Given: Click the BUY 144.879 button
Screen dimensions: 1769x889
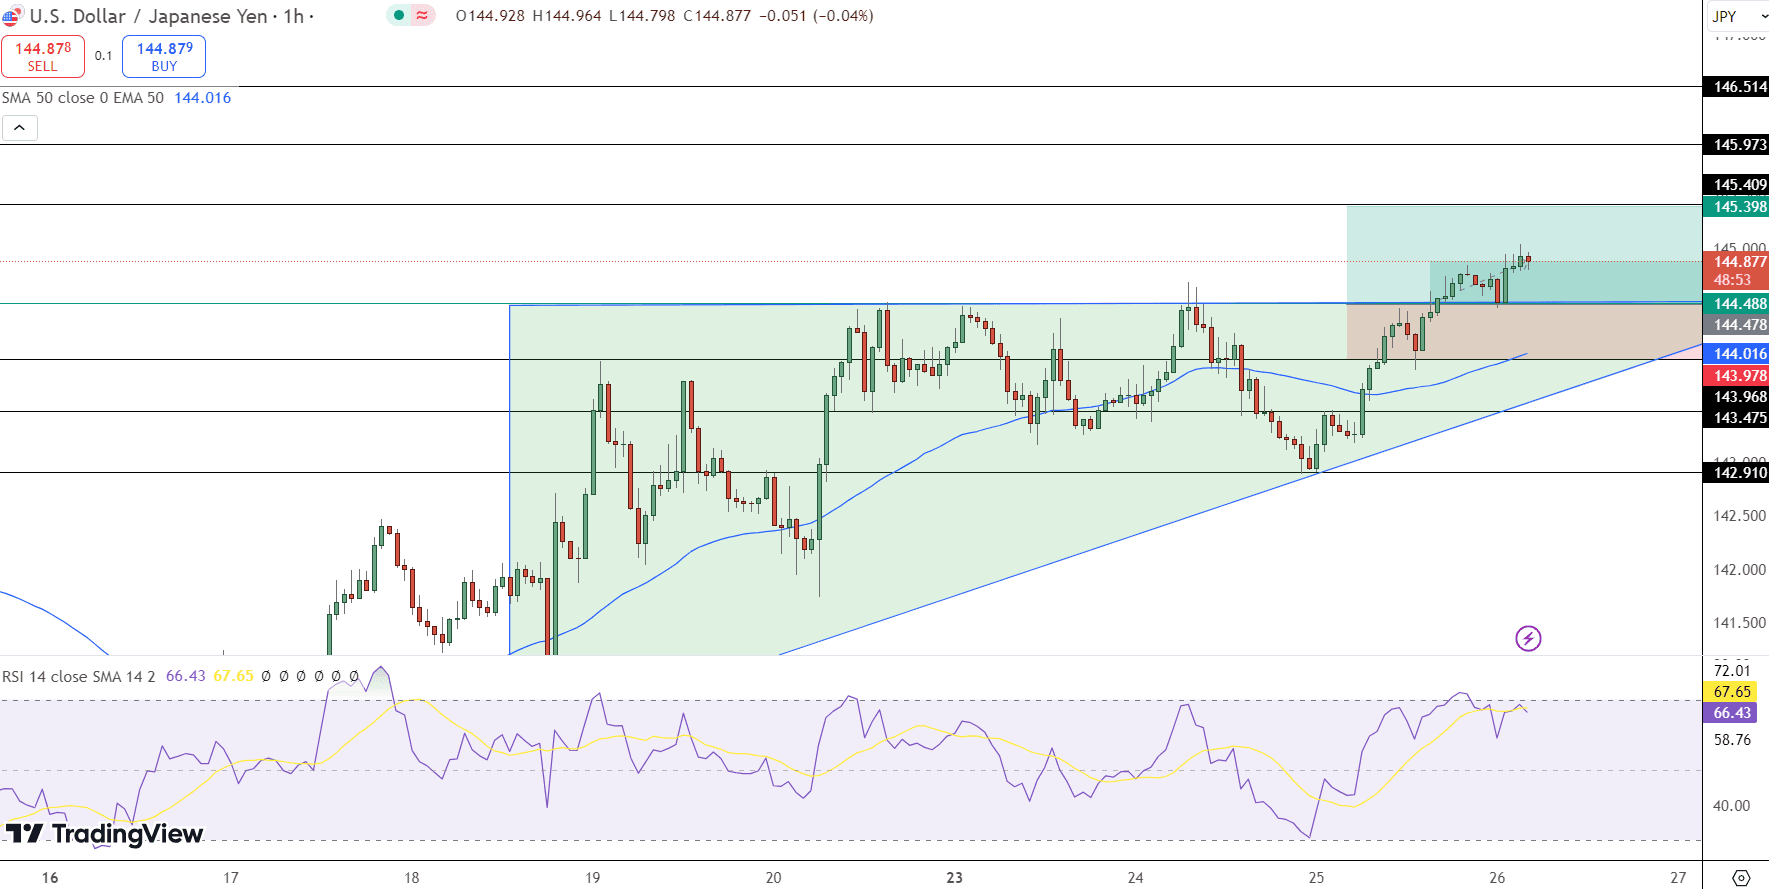Looking at the screenshot, I should [x=164, y=57].
